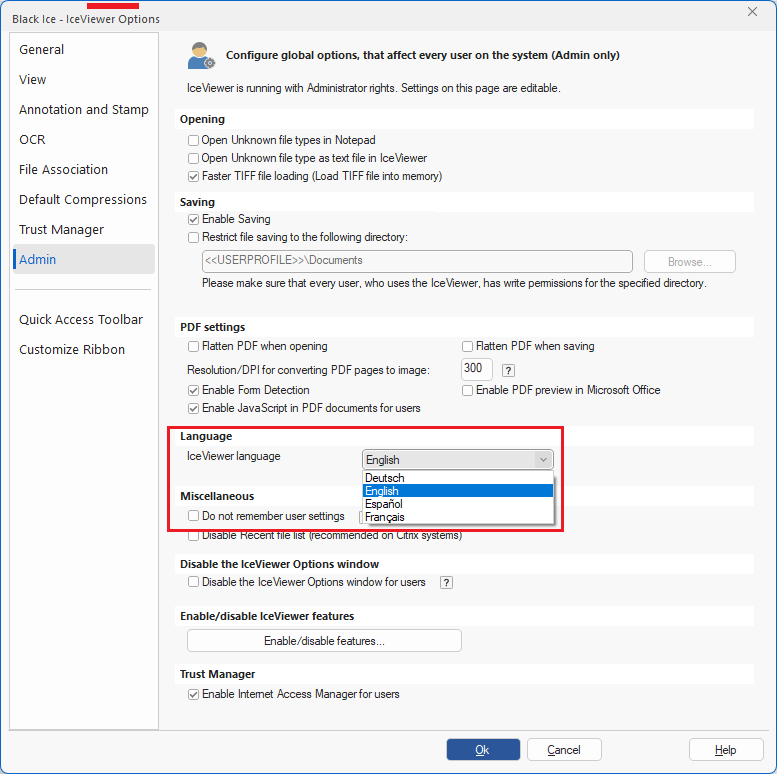Close the IceViewer Options dialog
This screenshot has width=777, height=774.
(752, 11)
